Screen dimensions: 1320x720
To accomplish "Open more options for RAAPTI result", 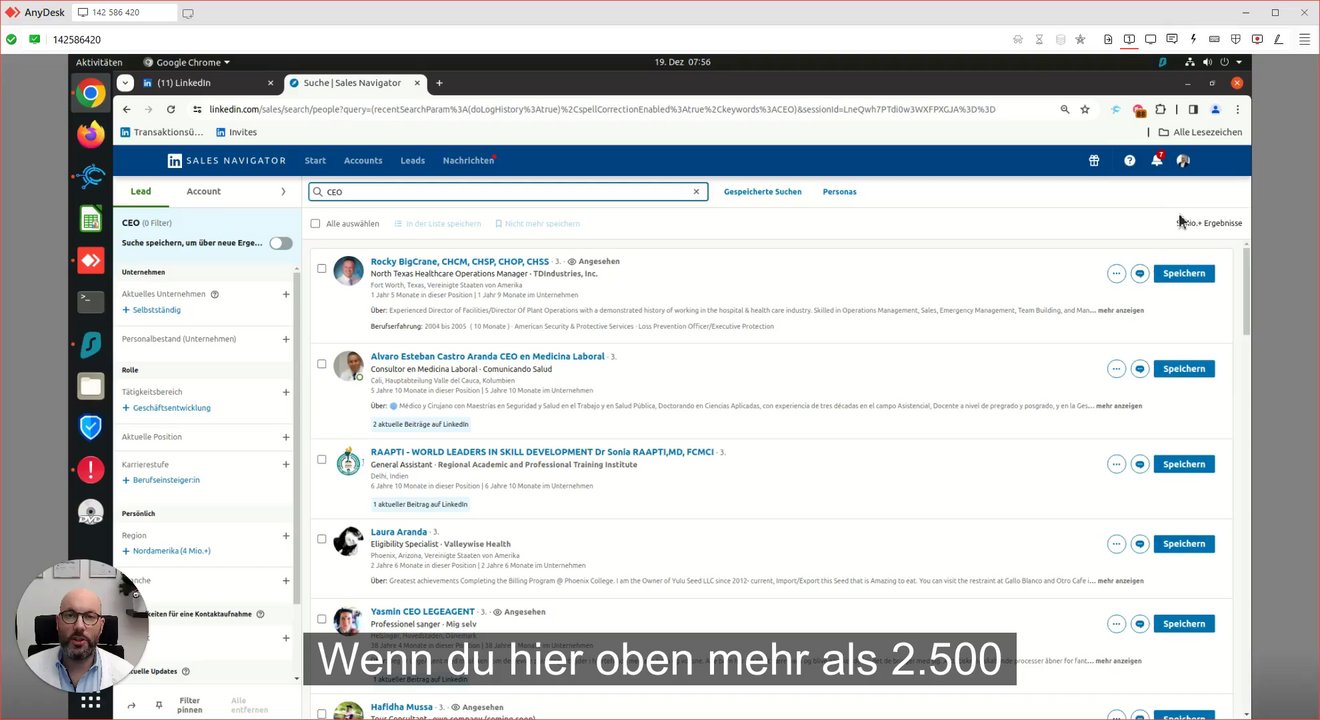I will click(x=1116, y=464).
